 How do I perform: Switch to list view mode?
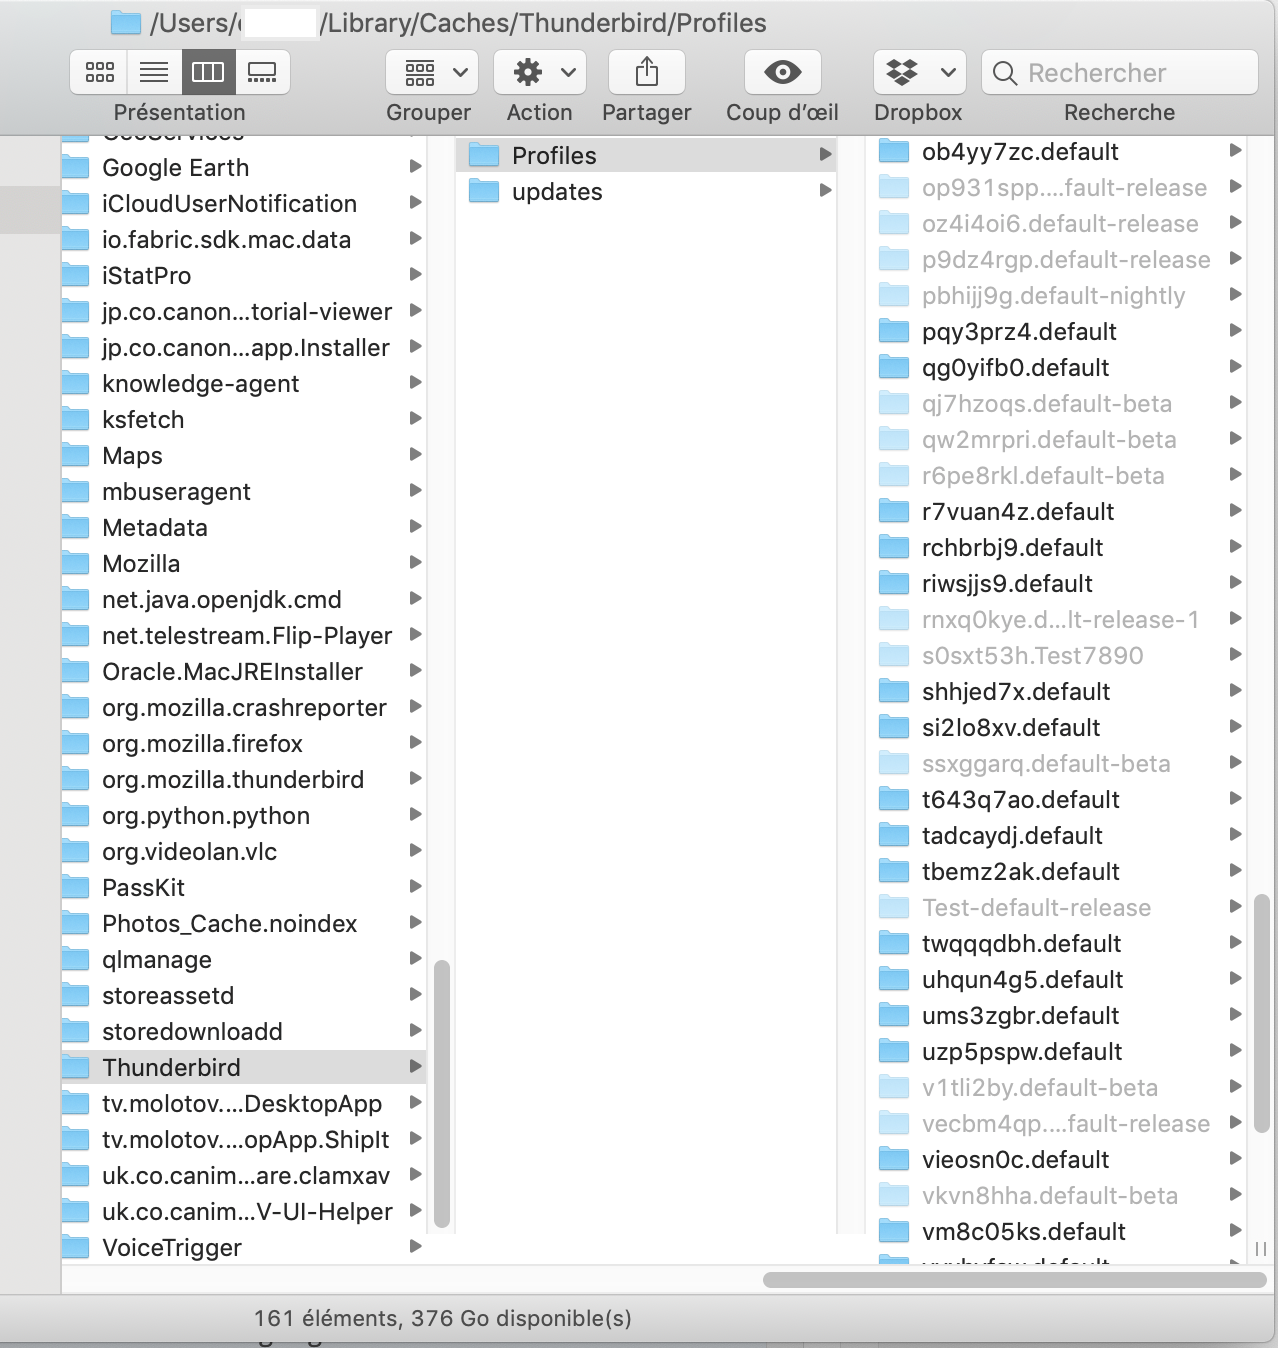154,72
